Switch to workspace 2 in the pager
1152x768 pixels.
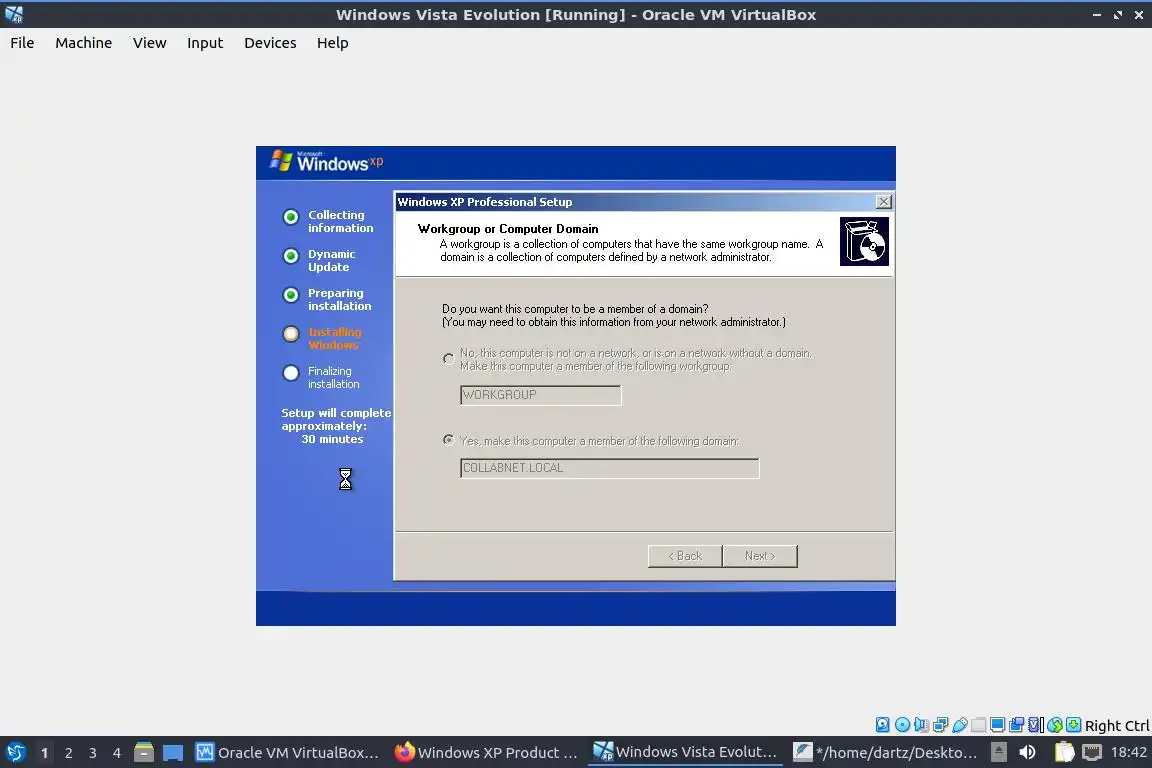point(69,753)
